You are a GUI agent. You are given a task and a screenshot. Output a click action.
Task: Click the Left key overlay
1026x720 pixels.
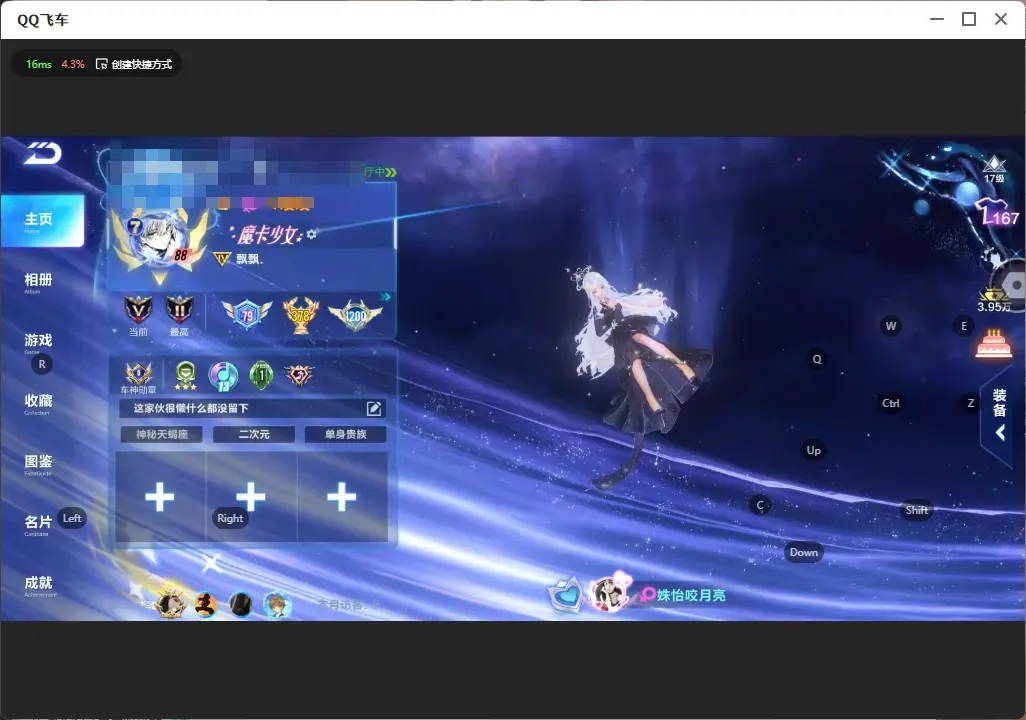tap(72, 518)
